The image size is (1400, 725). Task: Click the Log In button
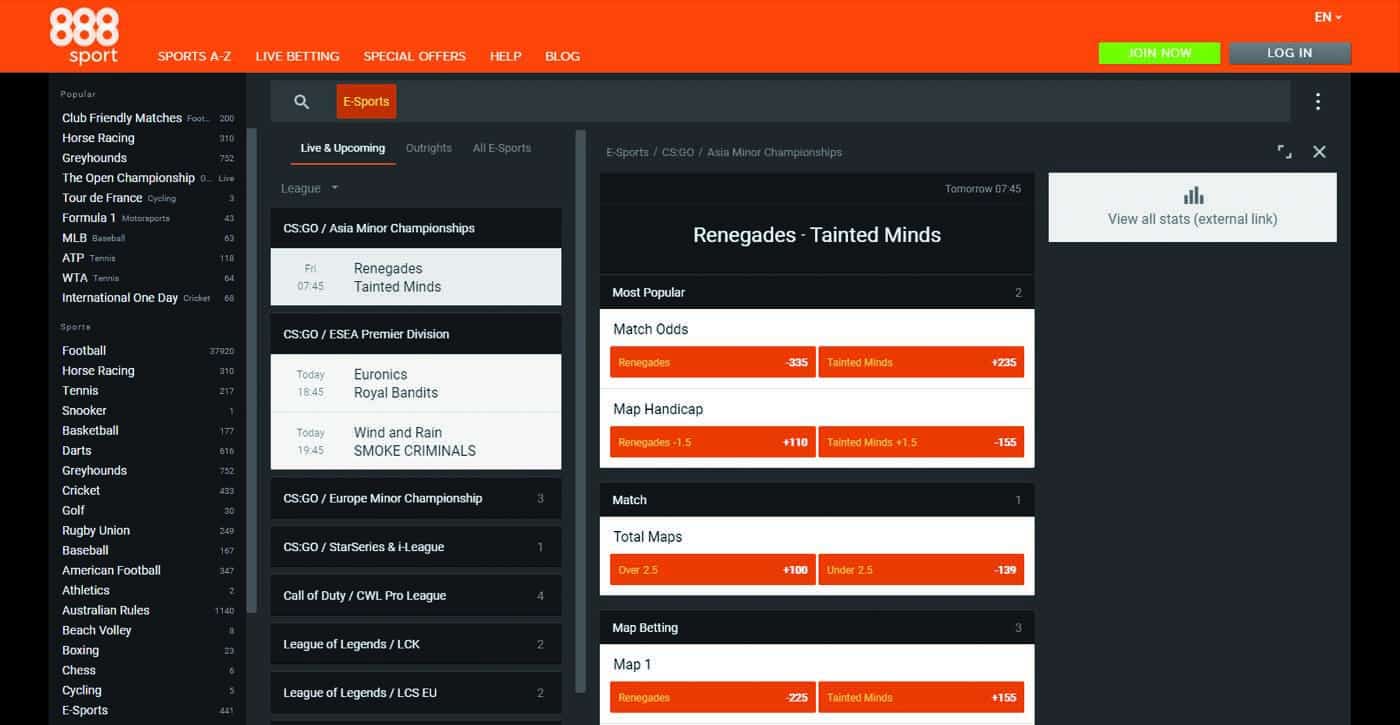(x=1290, y=53)
